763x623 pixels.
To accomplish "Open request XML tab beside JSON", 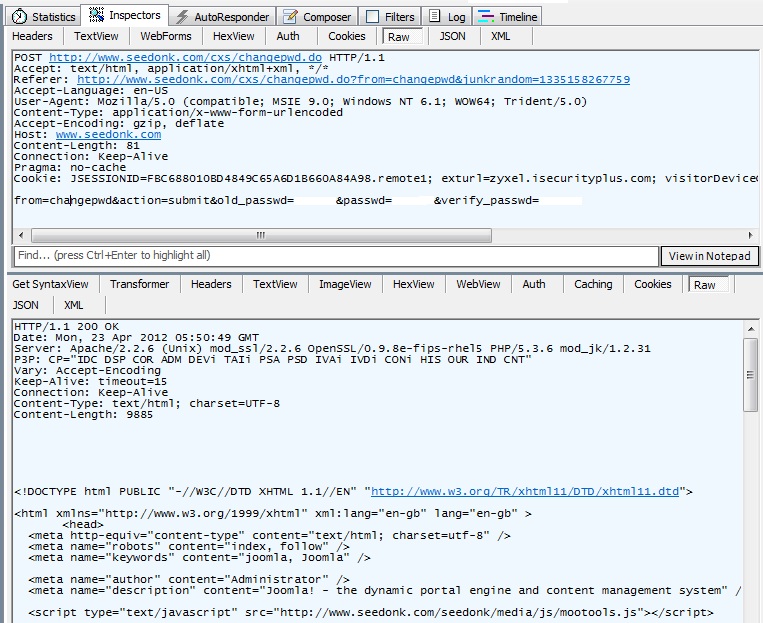I will point(501,37).
